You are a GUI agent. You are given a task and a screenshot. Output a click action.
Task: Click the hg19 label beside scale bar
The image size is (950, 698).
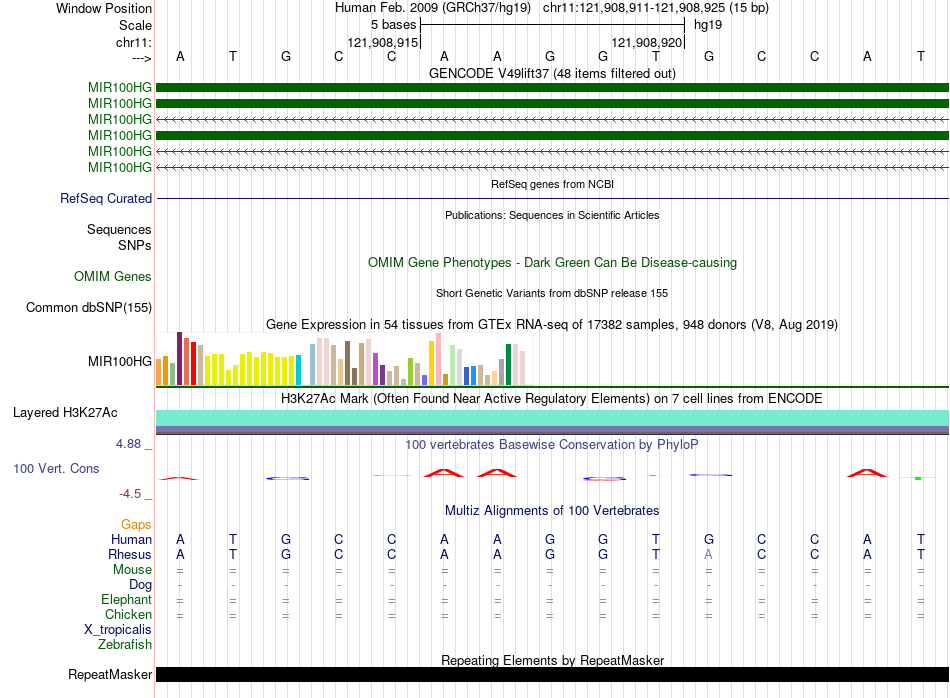coord(708,25)
